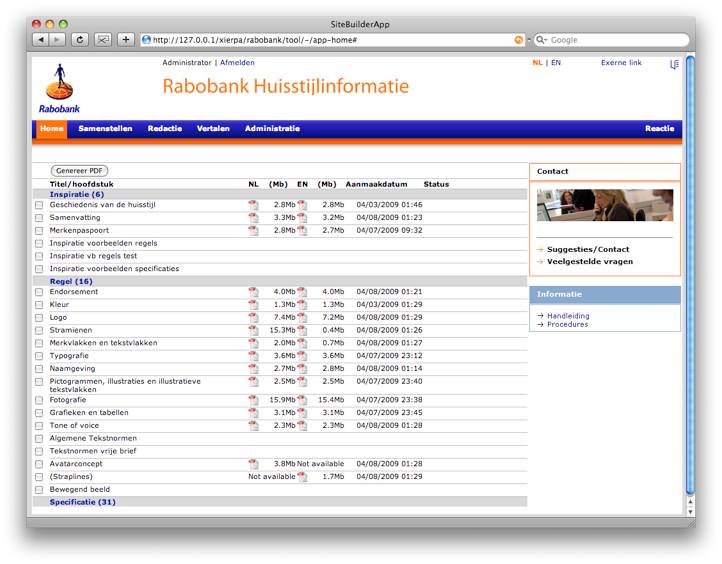Image resolution: width=722 pixels, height=564 pixels.
Task: Open the Vertalen menu
Action: [x=213, y=128]
